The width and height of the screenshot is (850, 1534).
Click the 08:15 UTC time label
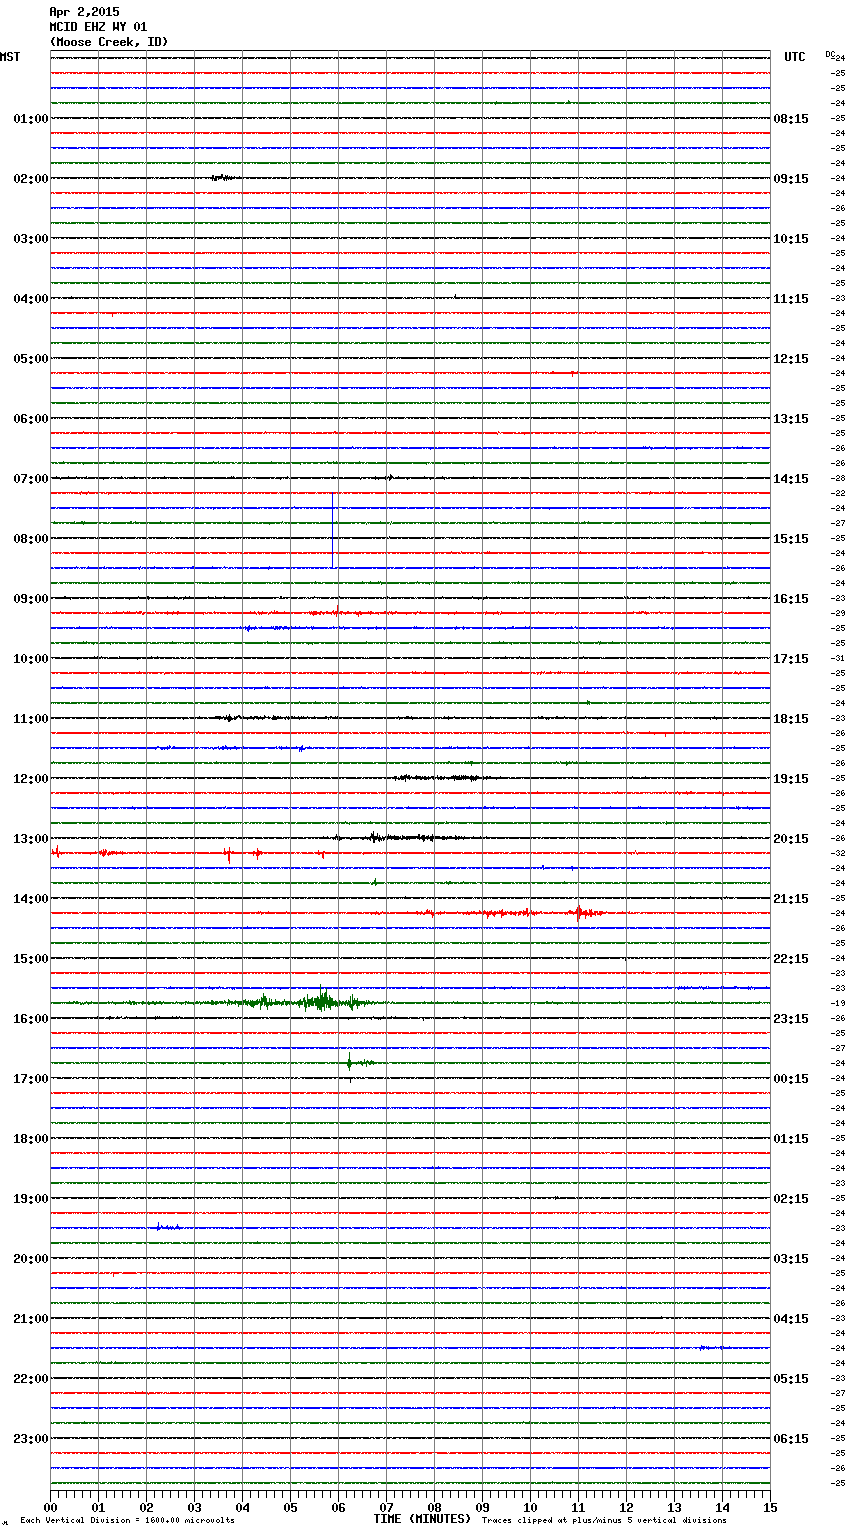(x=791, y=119)
